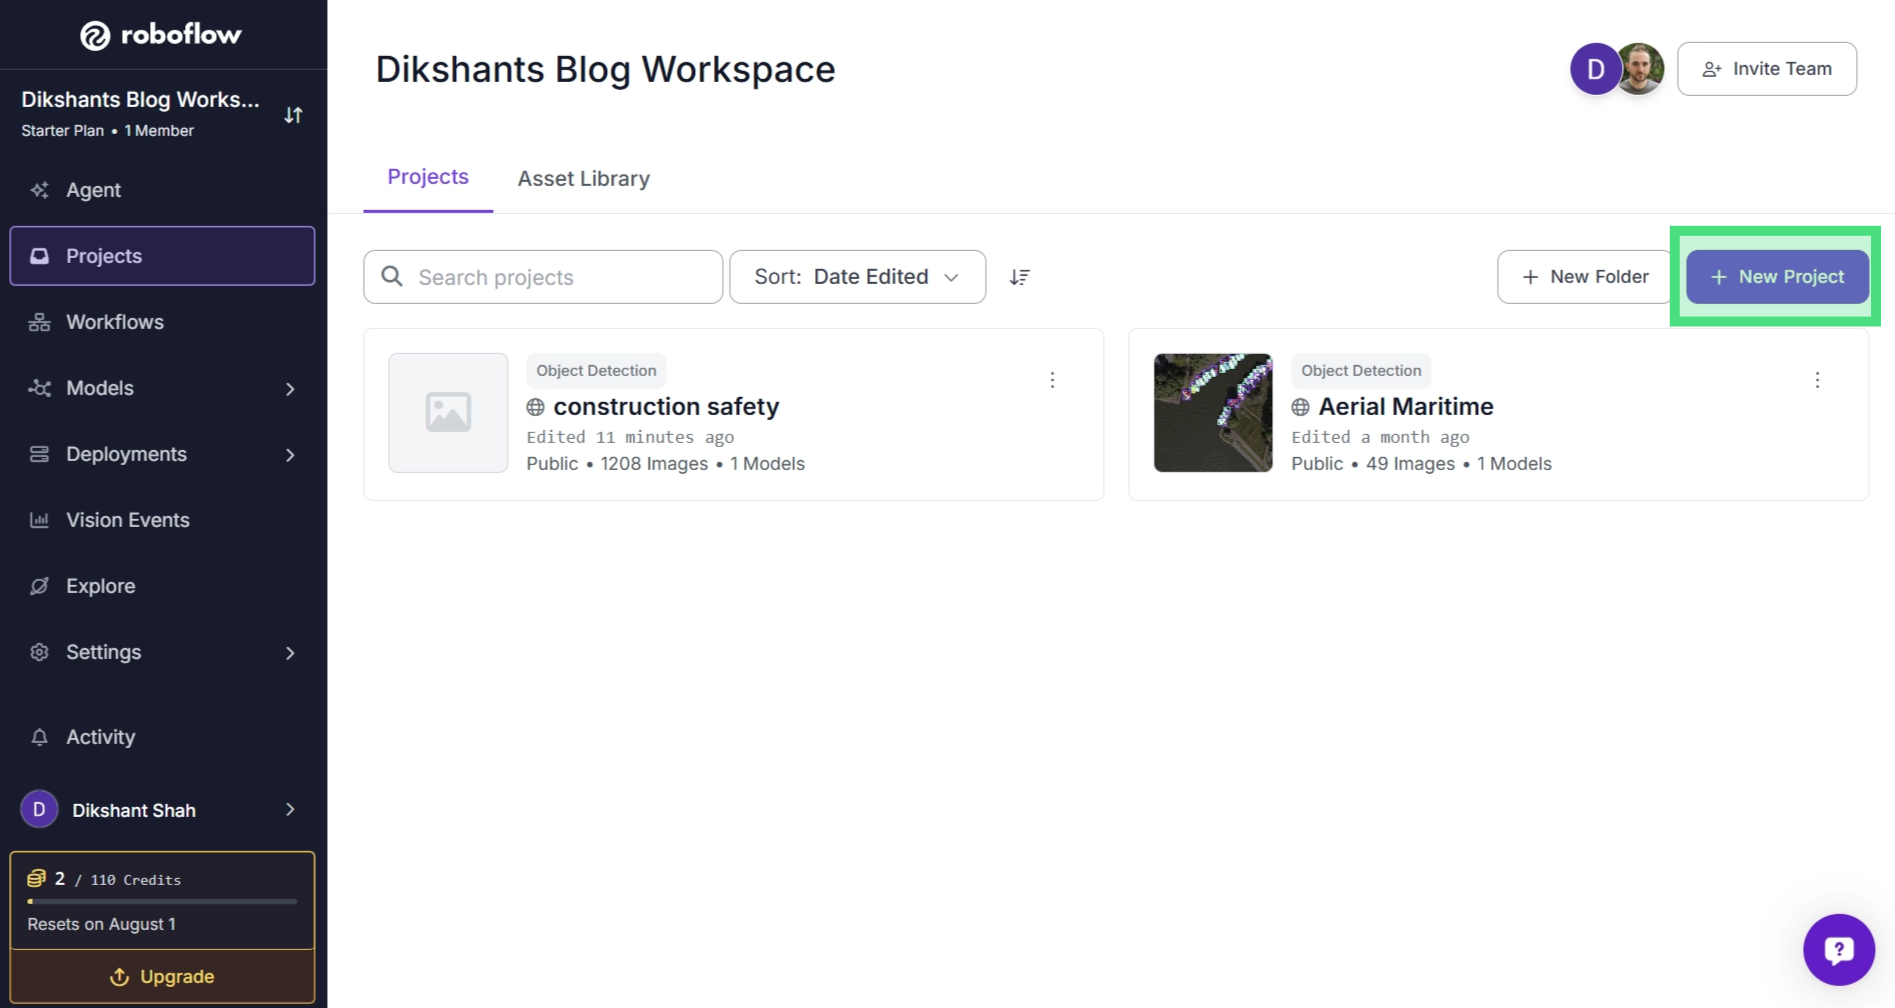
Task: Expand the Dikshant Shah account menu
Action: pyautogui.click(x=290, y=810)
